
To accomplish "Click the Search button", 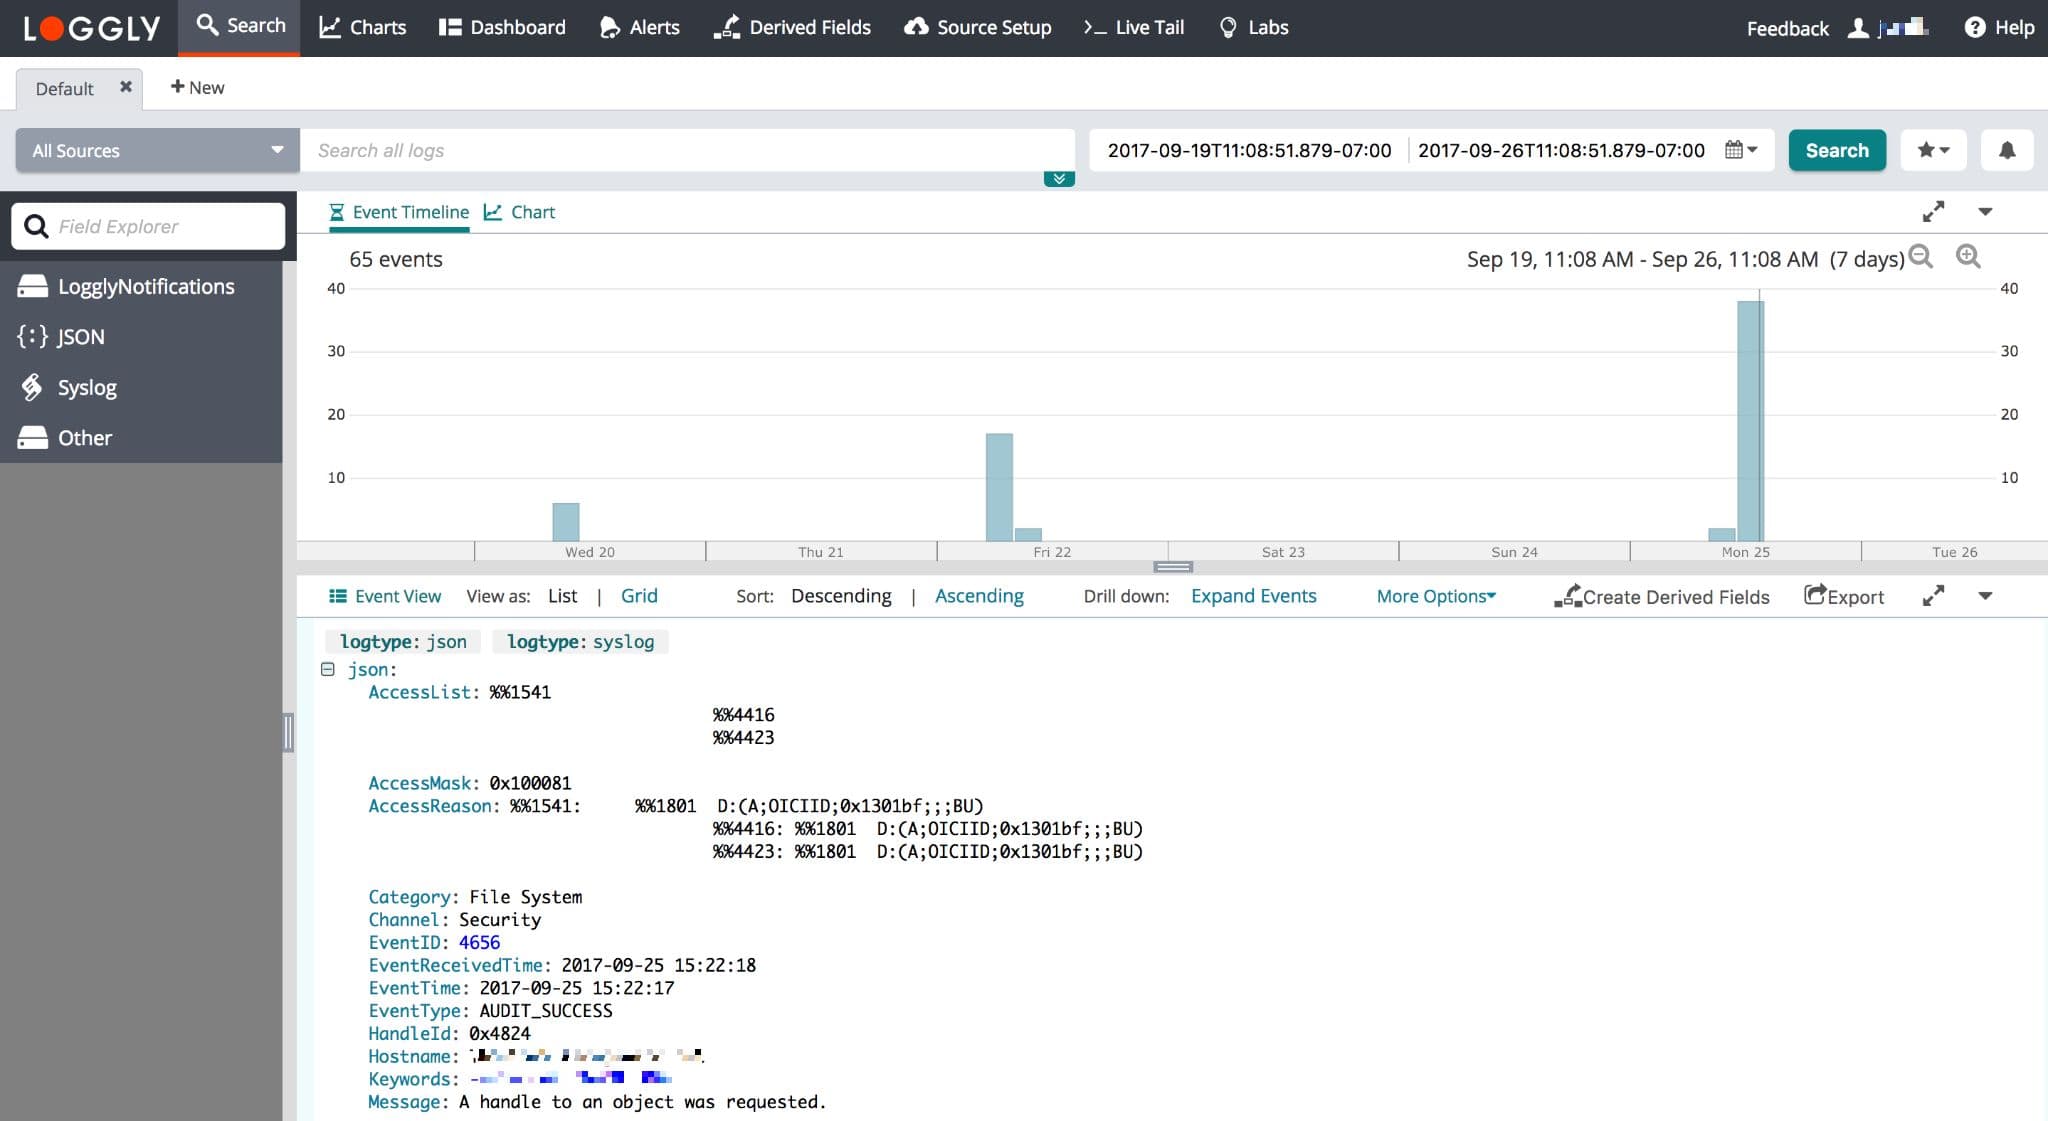I will [1836, 150].
